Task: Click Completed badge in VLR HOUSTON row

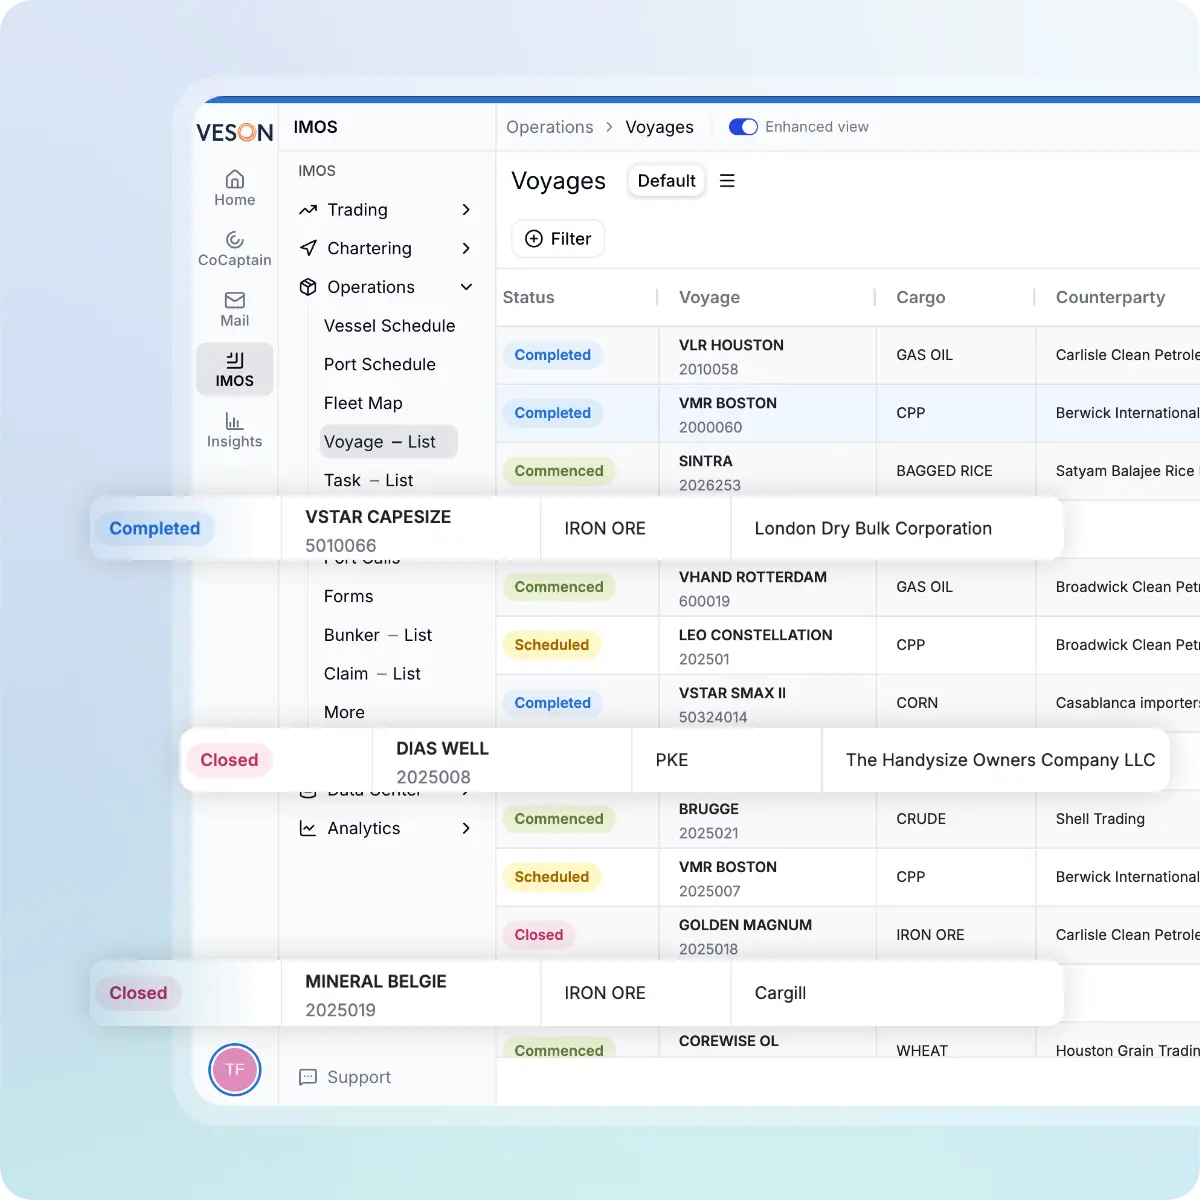Action: tap(552, 355)
